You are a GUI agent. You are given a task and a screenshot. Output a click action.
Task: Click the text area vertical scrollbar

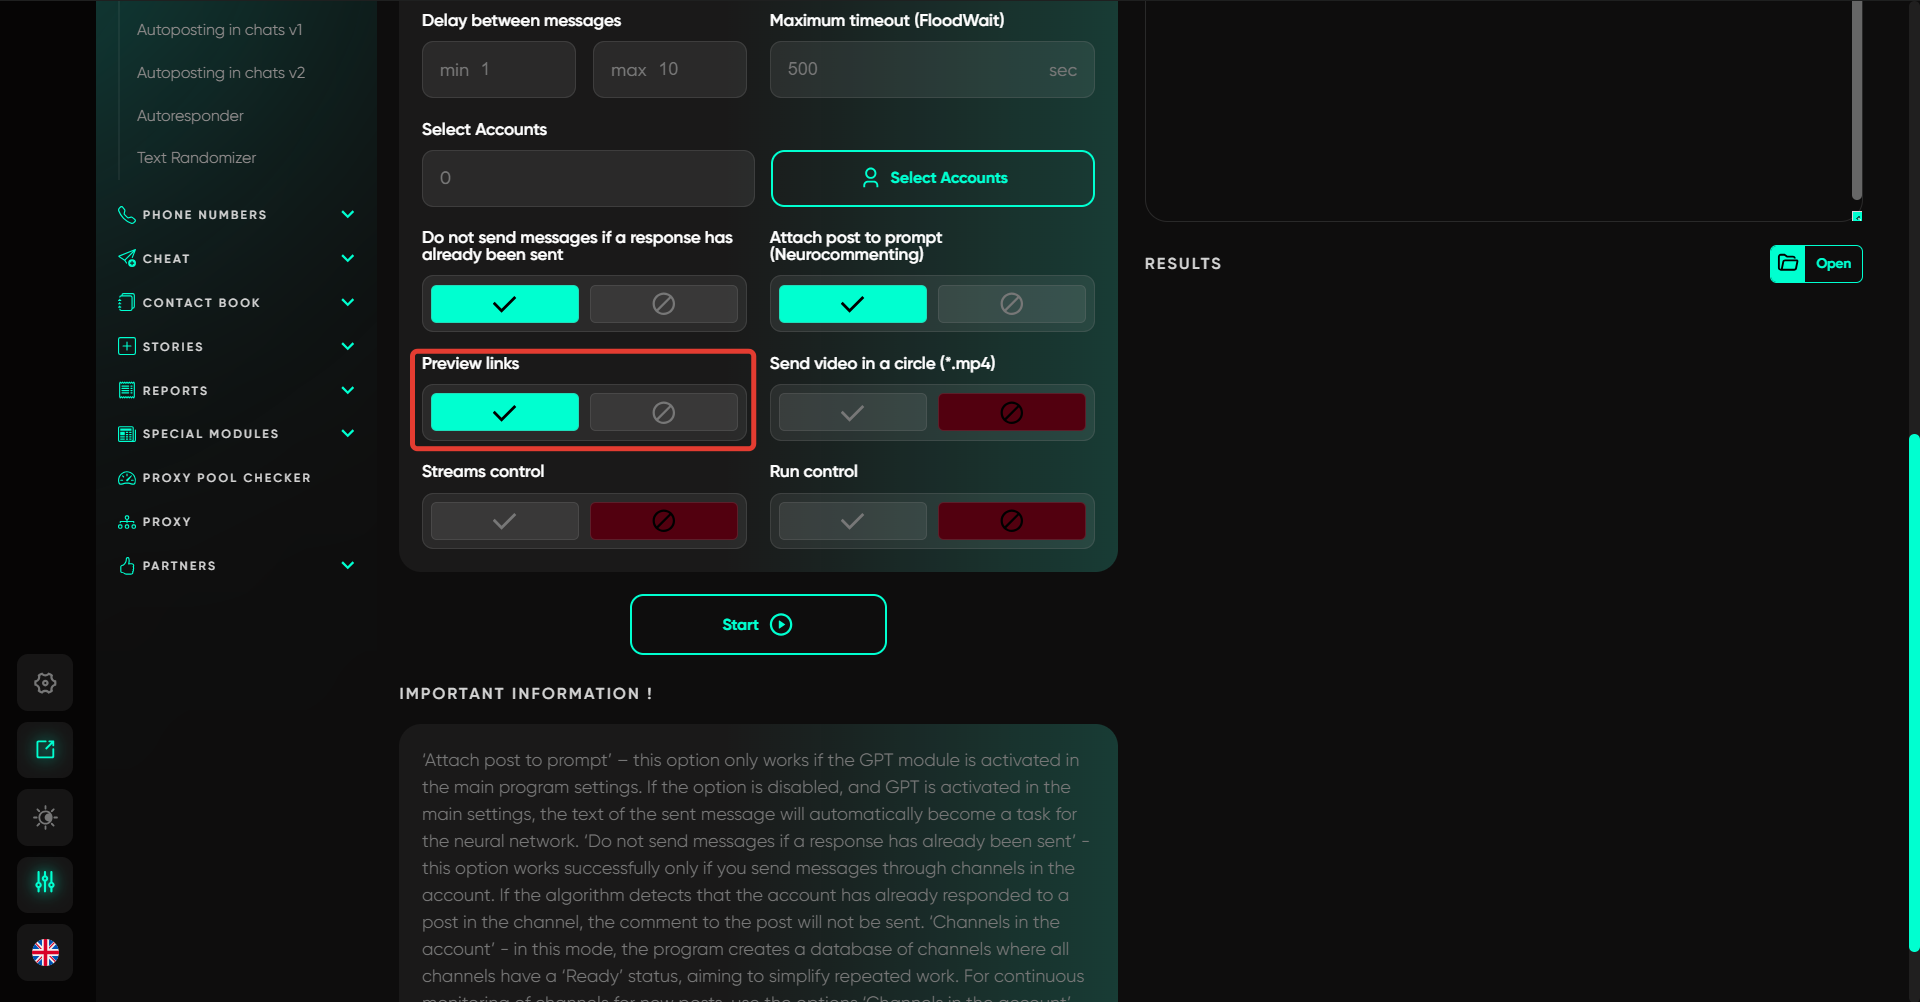coord(1856,100)
